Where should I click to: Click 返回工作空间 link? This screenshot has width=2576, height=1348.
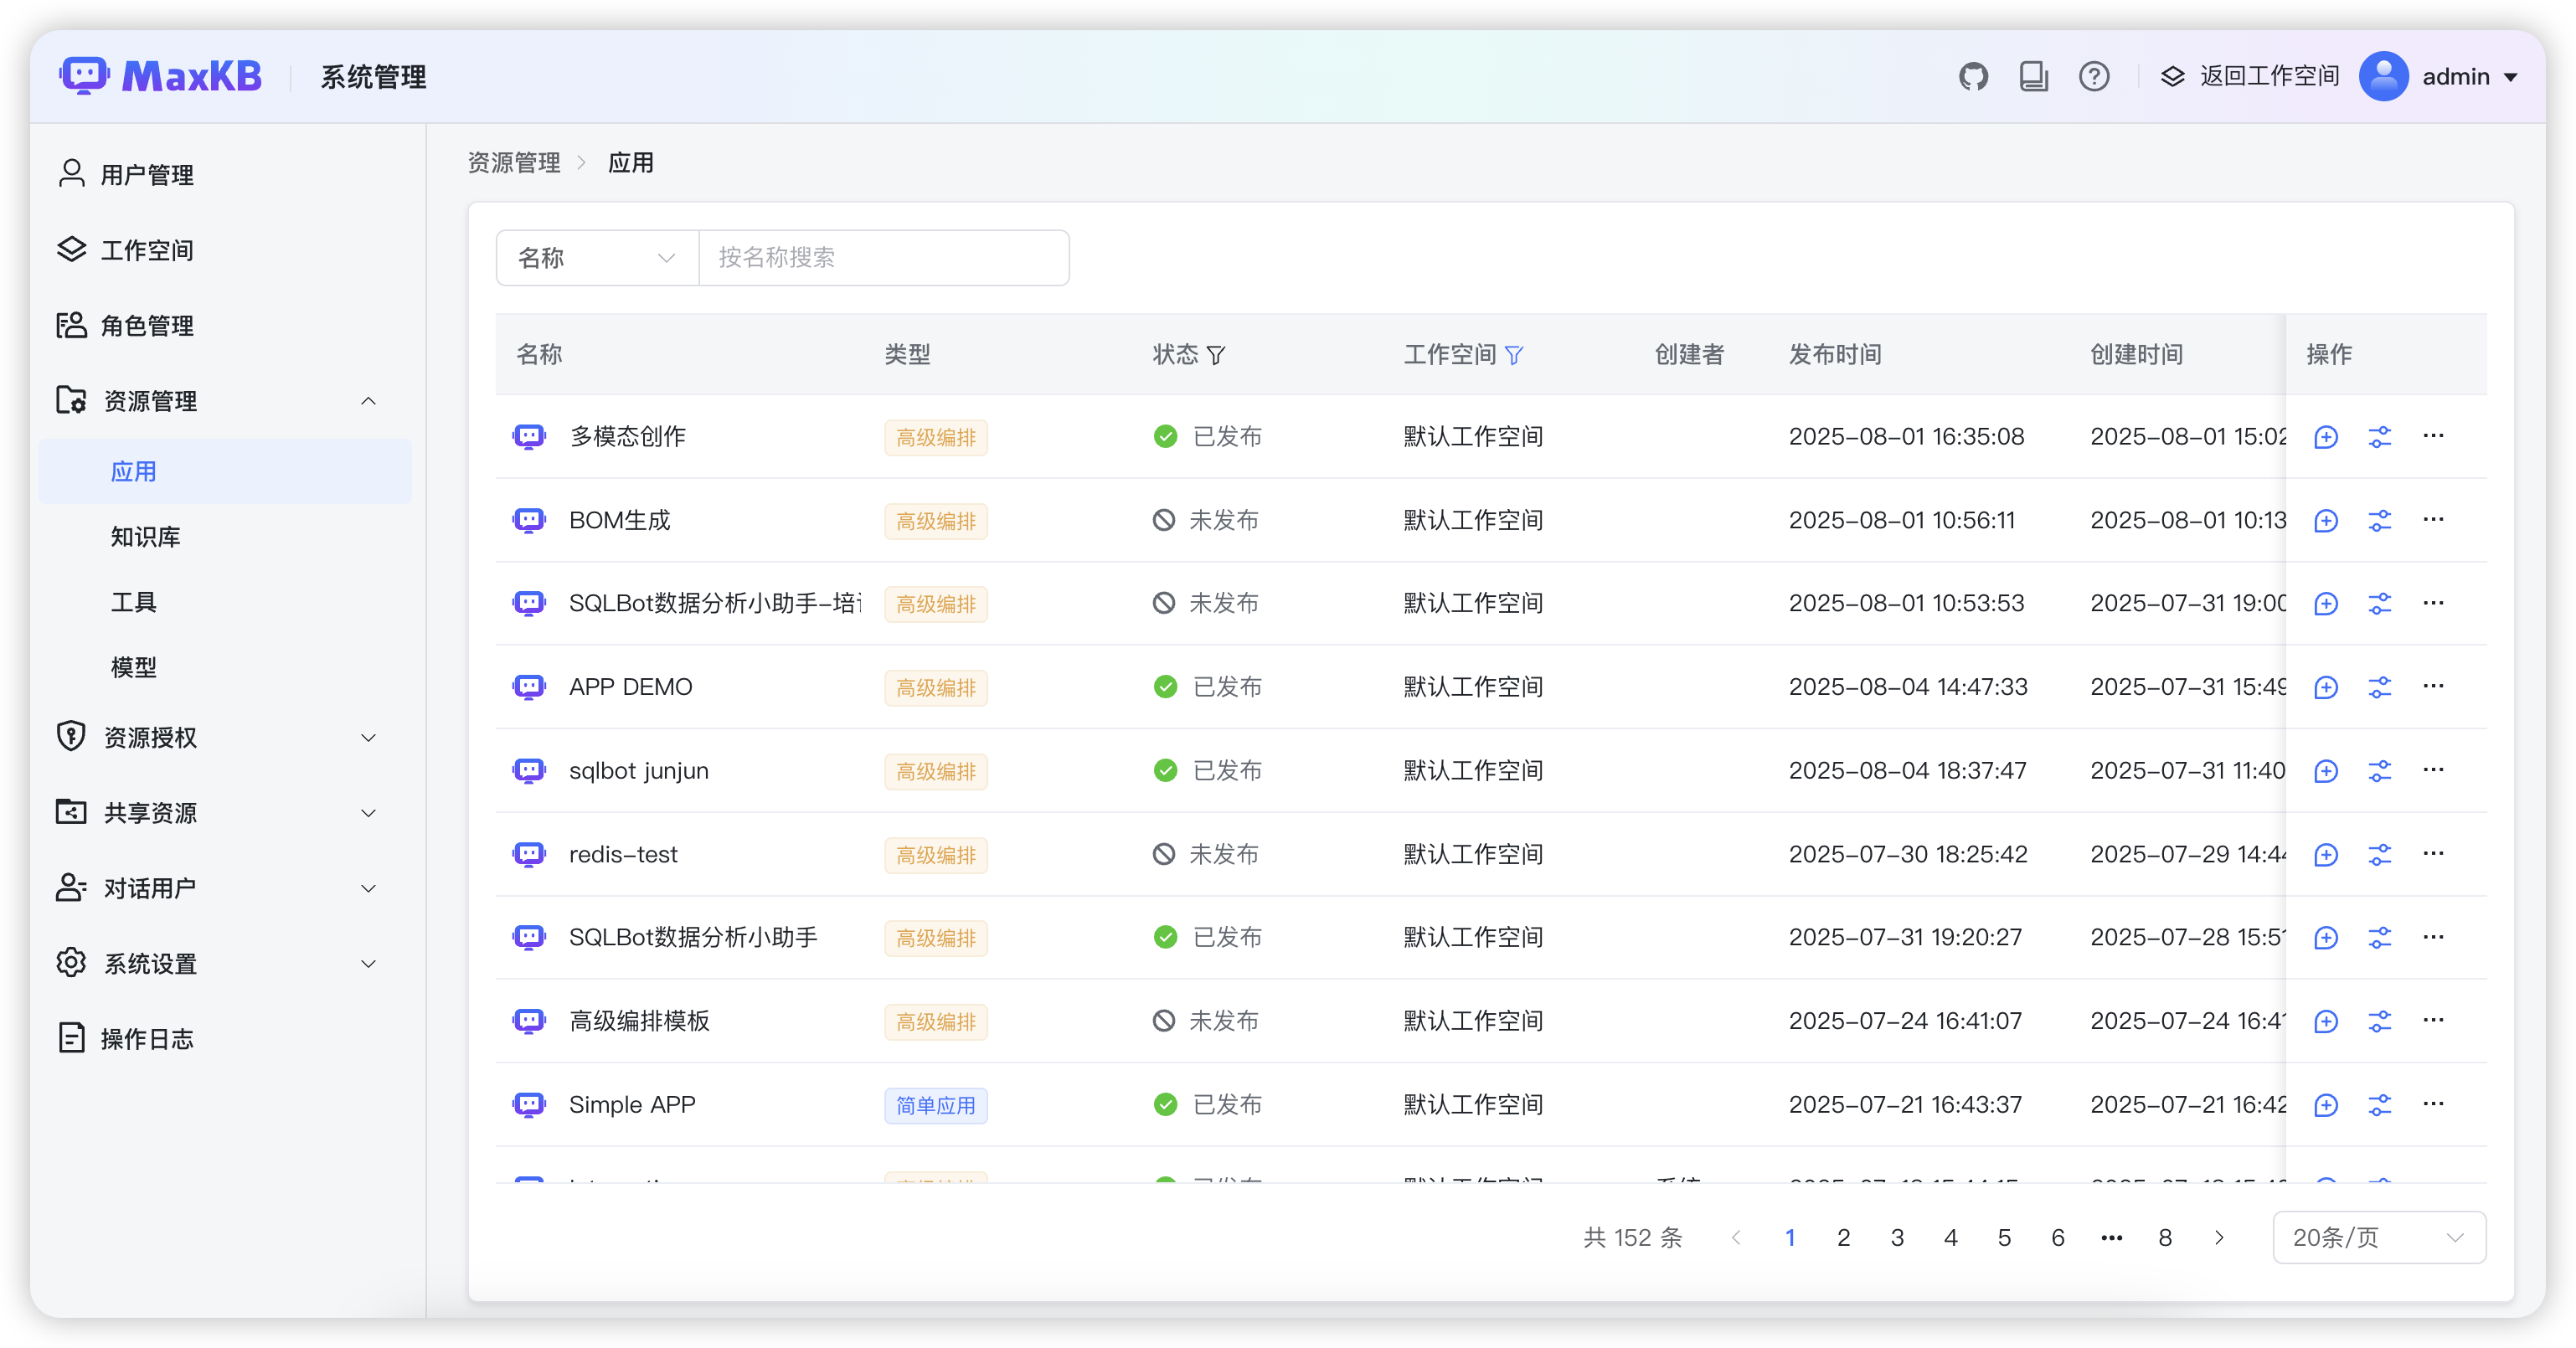click(x=2250, y=76)
